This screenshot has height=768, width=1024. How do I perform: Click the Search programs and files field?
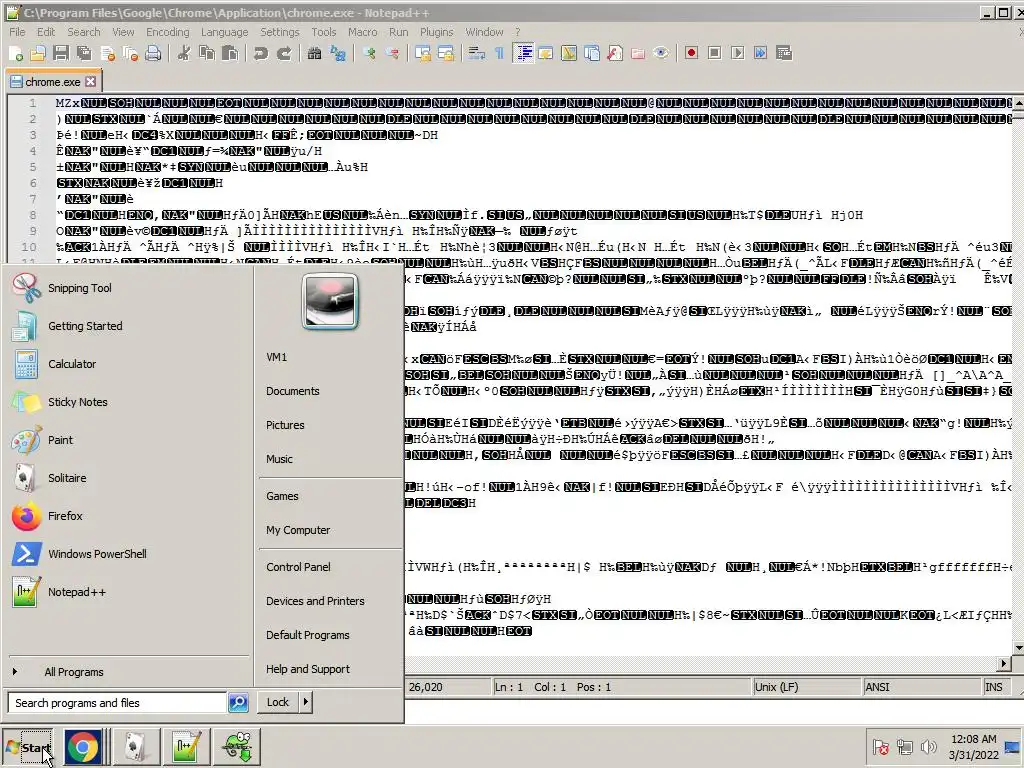pos(117,703)
